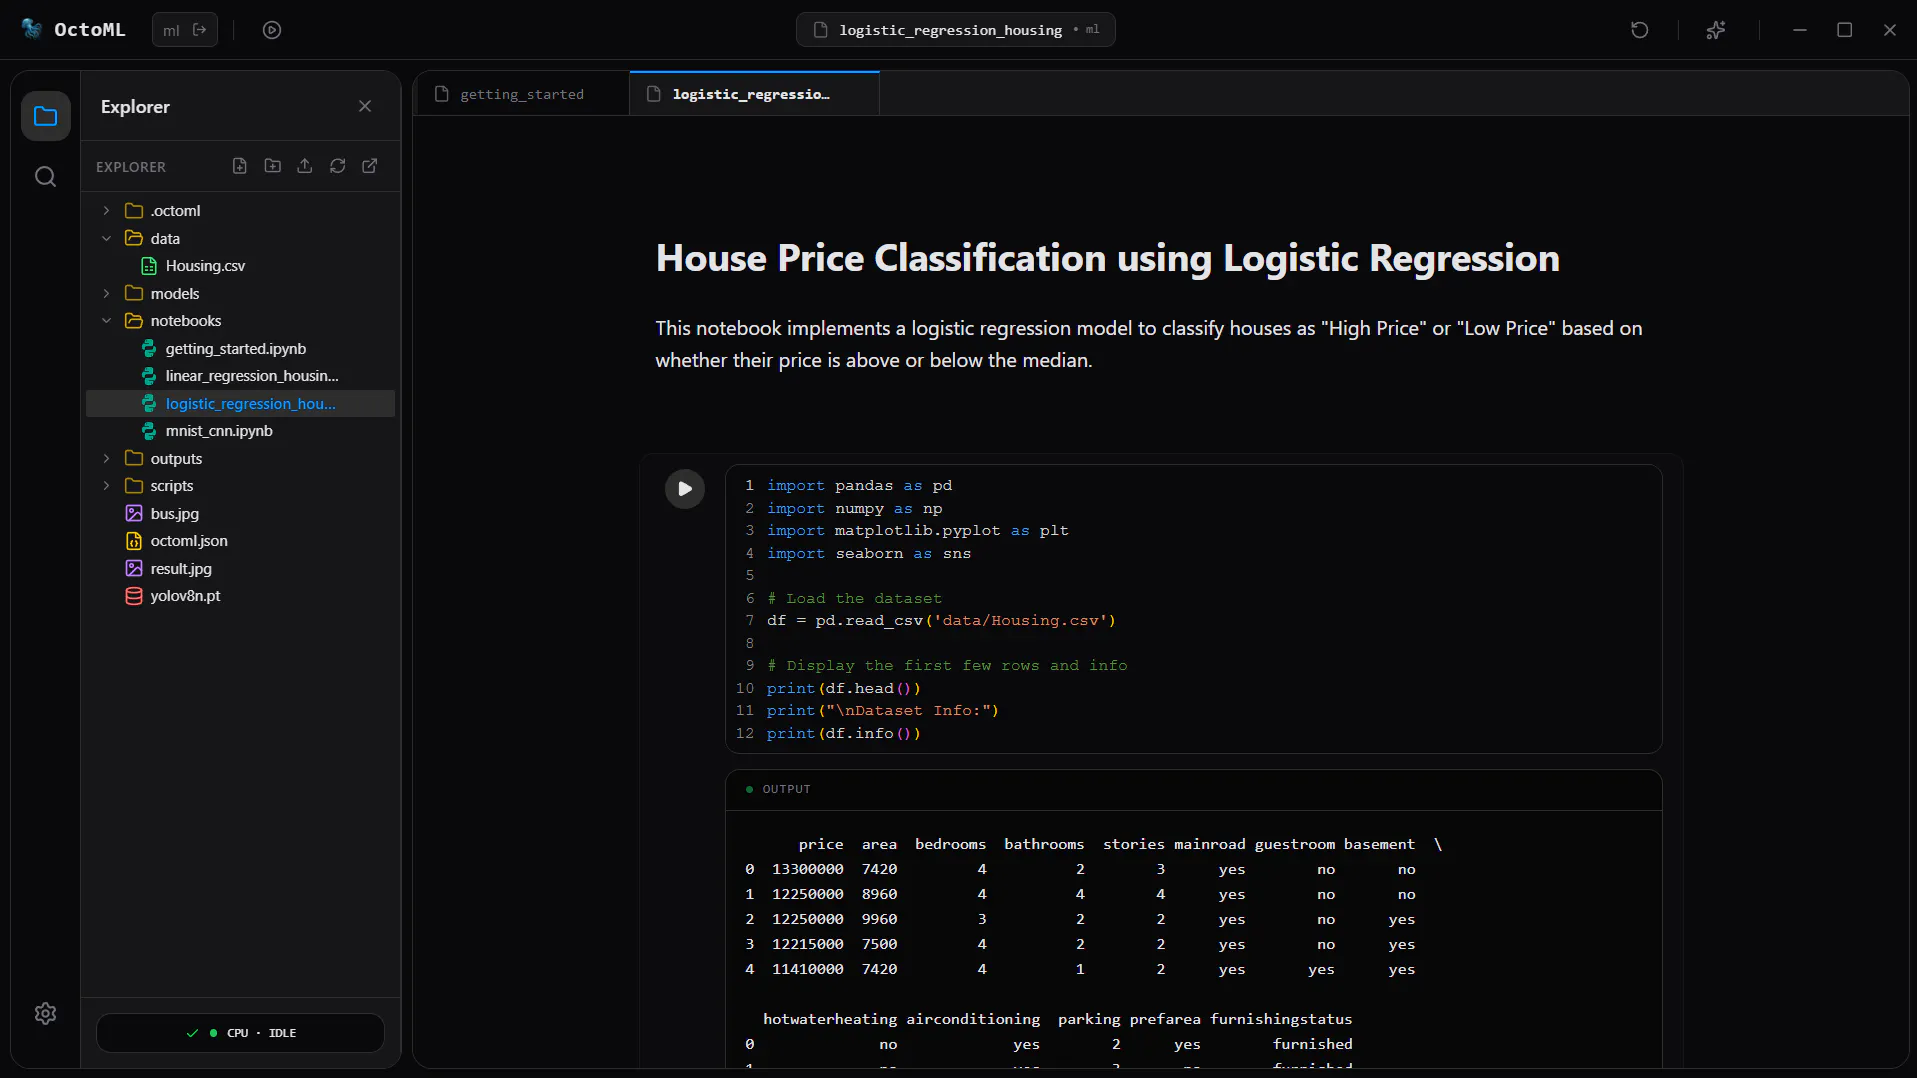This screenshot has width=1917, height=1078.
Task: Open the AI sparkle assistant icon
Action: (1716, 30)
